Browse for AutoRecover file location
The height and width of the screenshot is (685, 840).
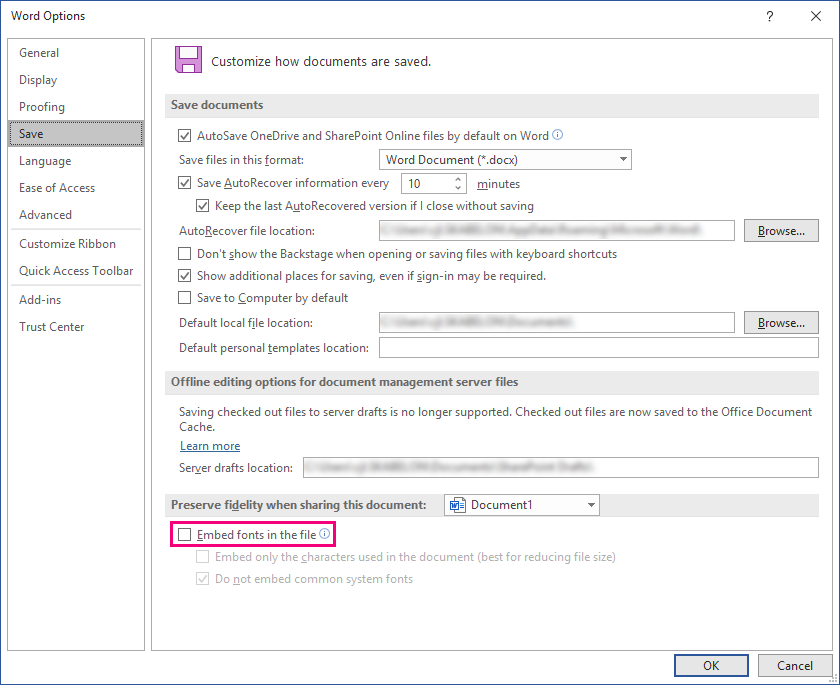tap(781, 231)
